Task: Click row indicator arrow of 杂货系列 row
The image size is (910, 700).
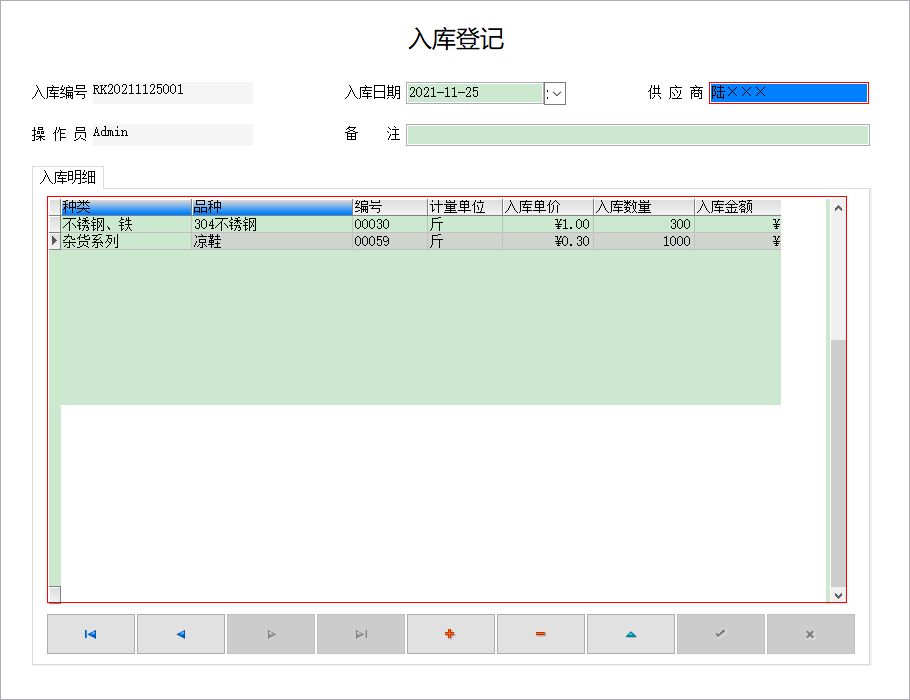Action: pyautogui.click(x=55, y=241)
